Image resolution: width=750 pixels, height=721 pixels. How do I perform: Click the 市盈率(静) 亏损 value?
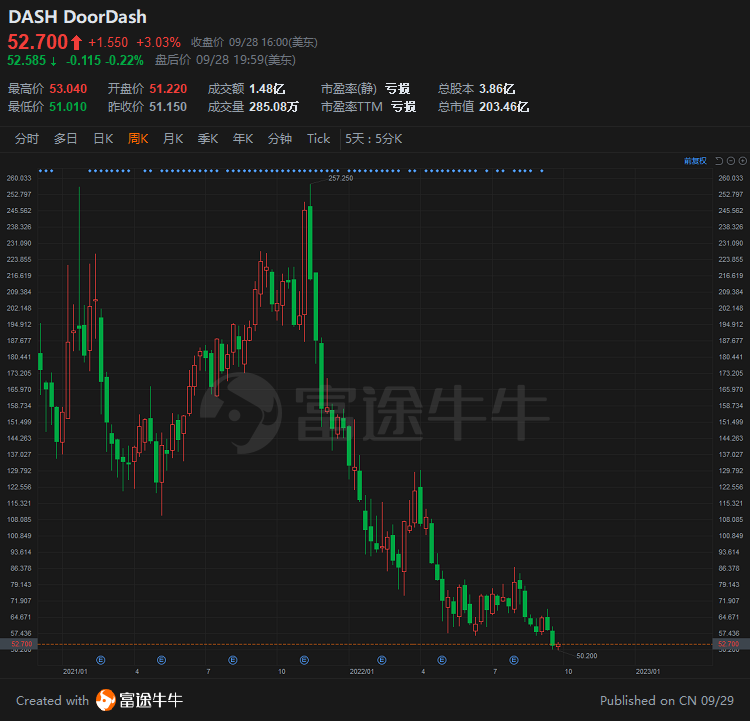[397, 89]
